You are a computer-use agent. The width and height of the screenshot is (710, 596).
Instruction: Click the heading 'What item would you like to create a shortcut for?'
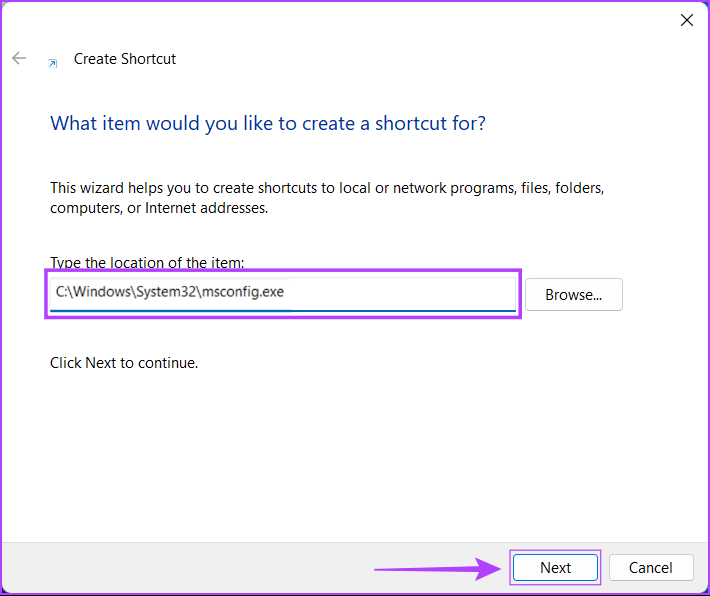click(268, 123)
